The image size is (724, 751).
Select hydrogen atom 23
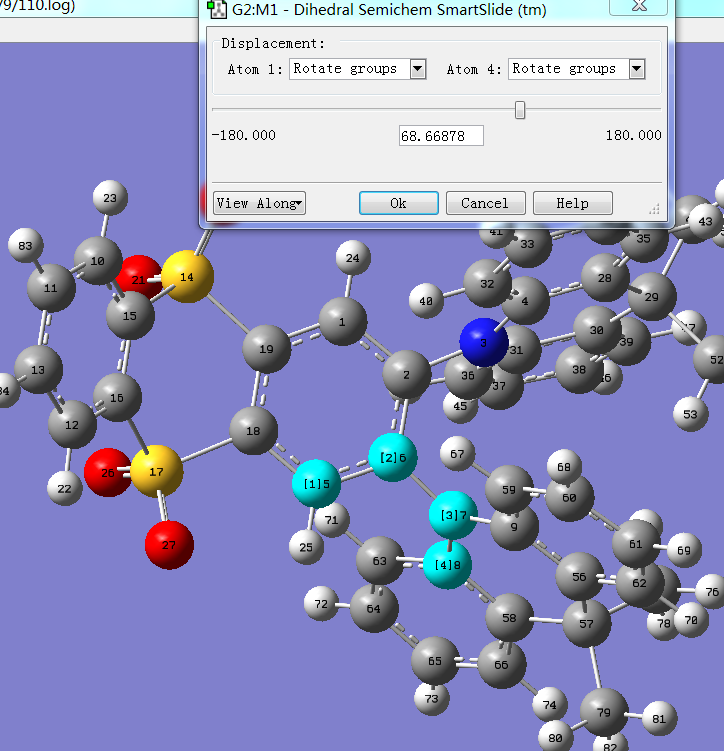[110, 197]
